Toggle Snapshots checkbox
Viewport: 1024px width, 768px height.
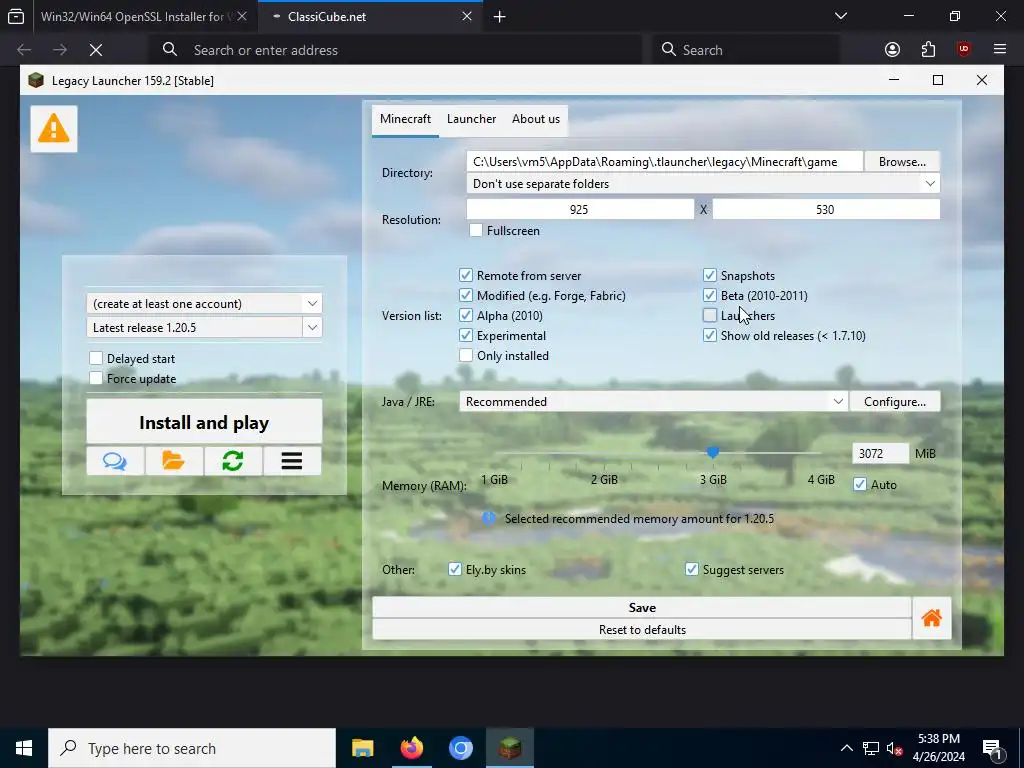click(710, 276)
